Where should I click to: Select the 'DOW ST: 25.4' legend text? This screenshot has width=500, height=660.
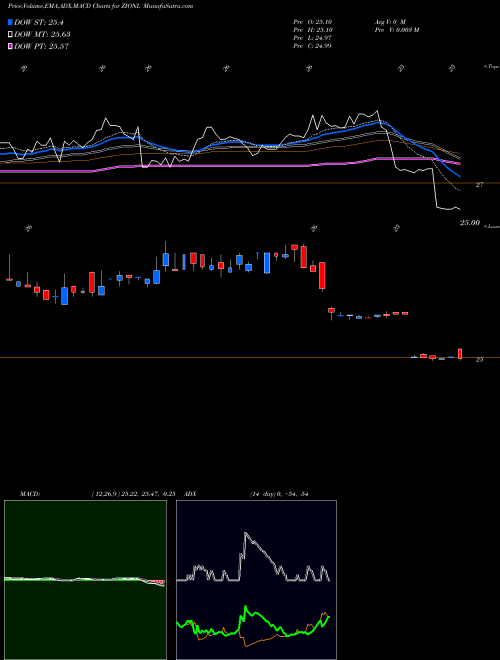[39, 22]
